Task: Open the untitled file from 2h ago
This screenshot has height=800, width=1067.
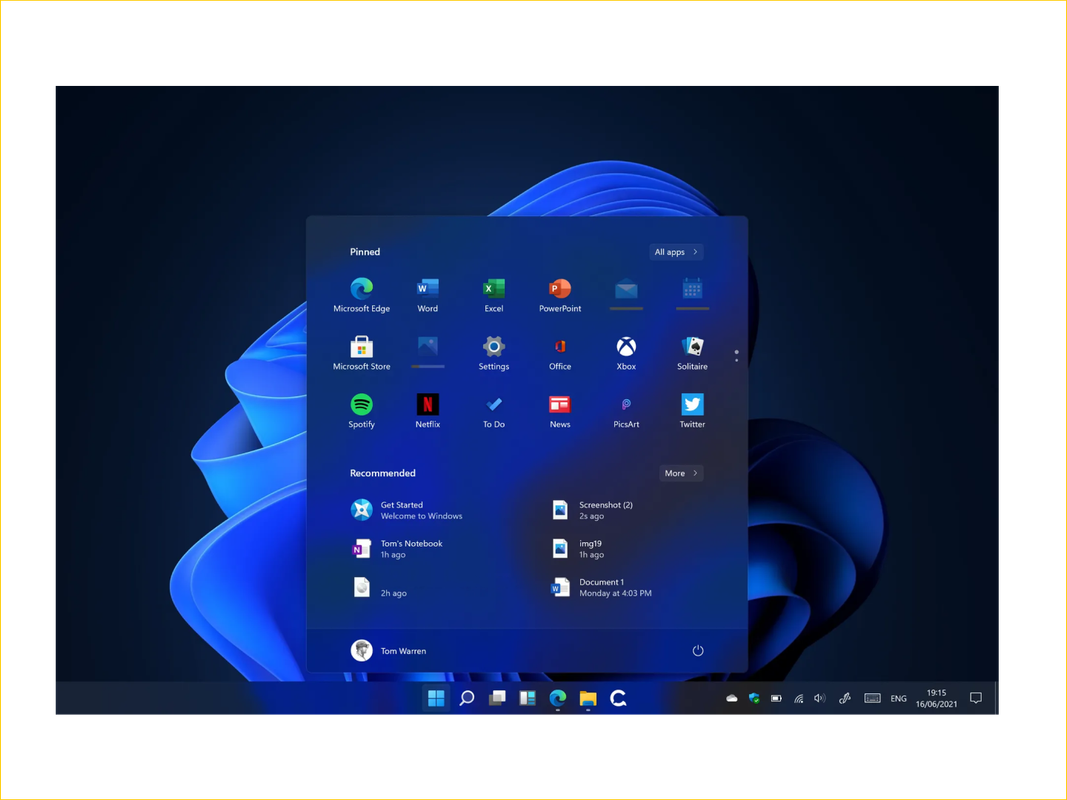Action: tap(378, 588)
